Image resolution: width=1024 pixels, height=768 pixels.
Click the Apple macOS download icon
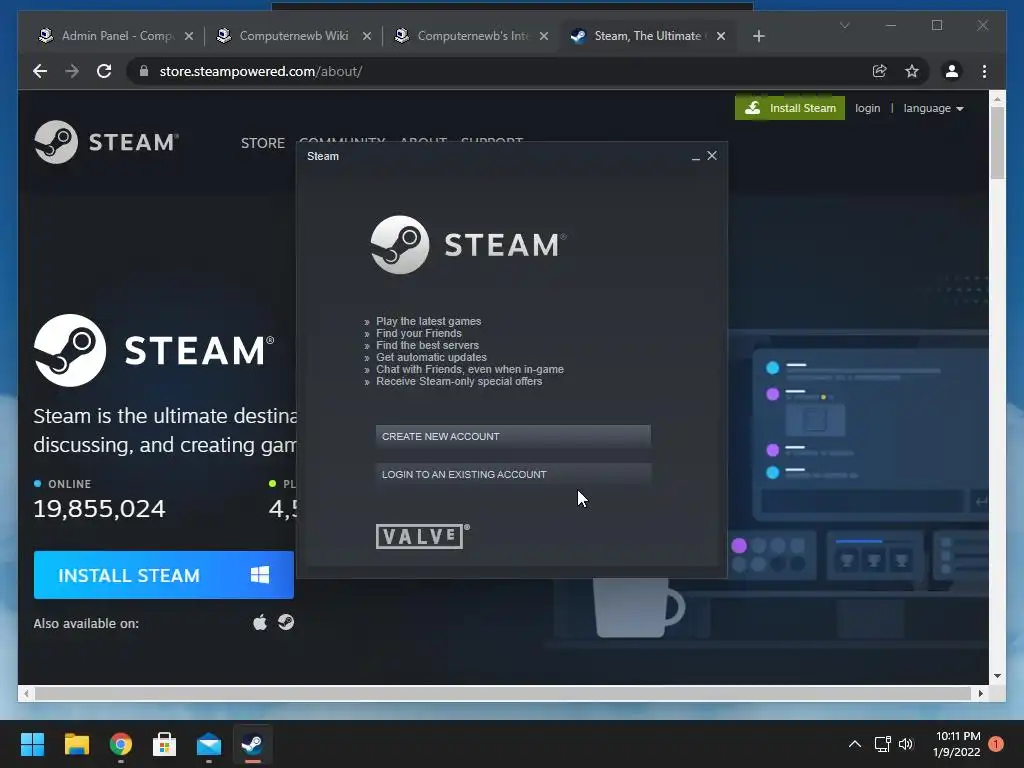[x=260, y=622]
